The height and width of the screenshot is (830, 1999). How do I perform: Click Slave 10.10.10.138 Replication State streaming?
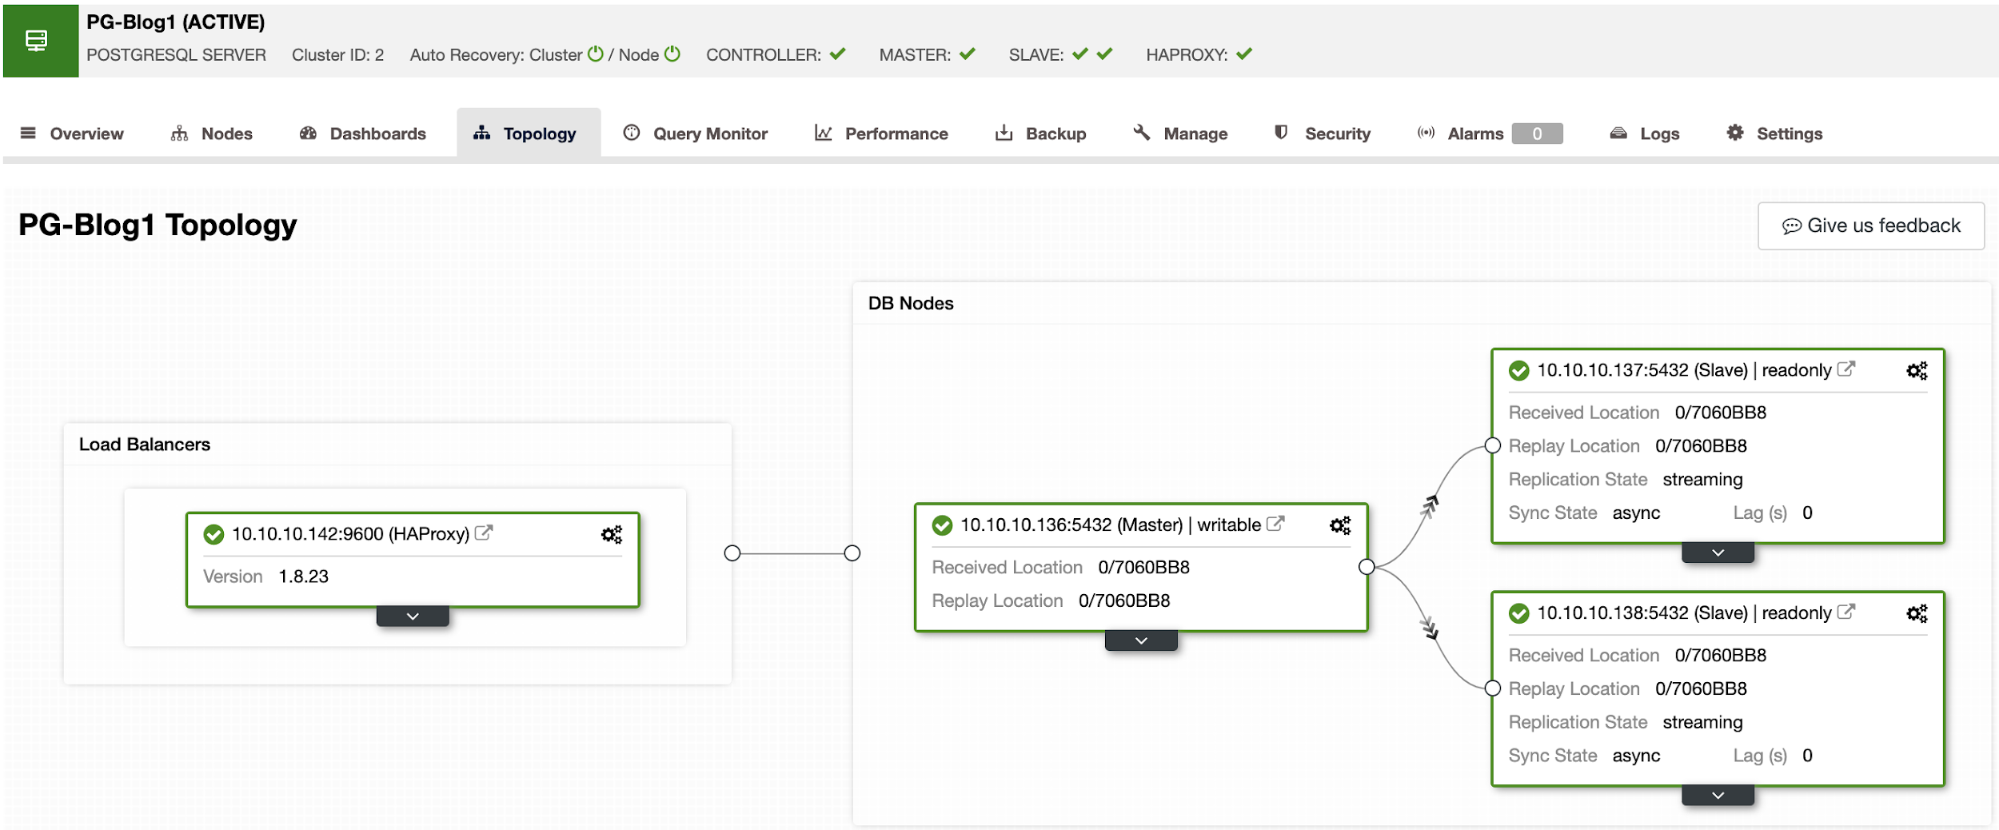(1703, 723)
